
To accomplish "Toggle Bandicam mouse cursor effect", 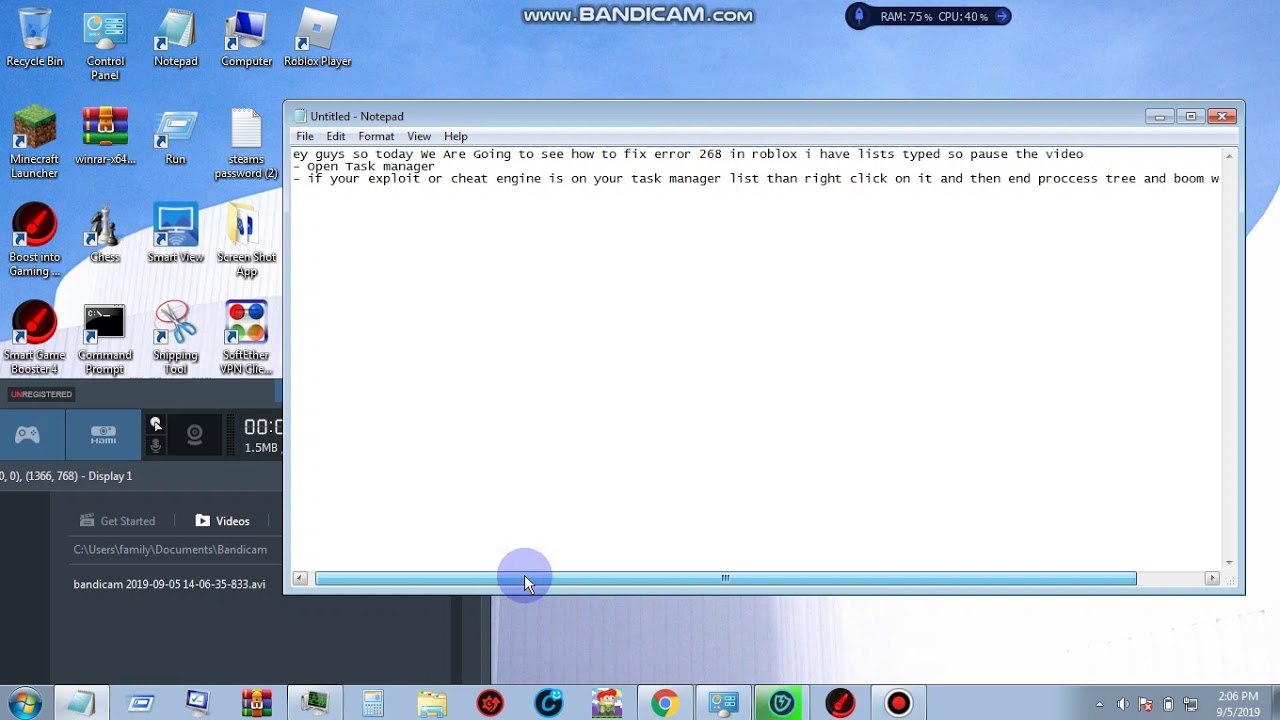I will (155, 424).
